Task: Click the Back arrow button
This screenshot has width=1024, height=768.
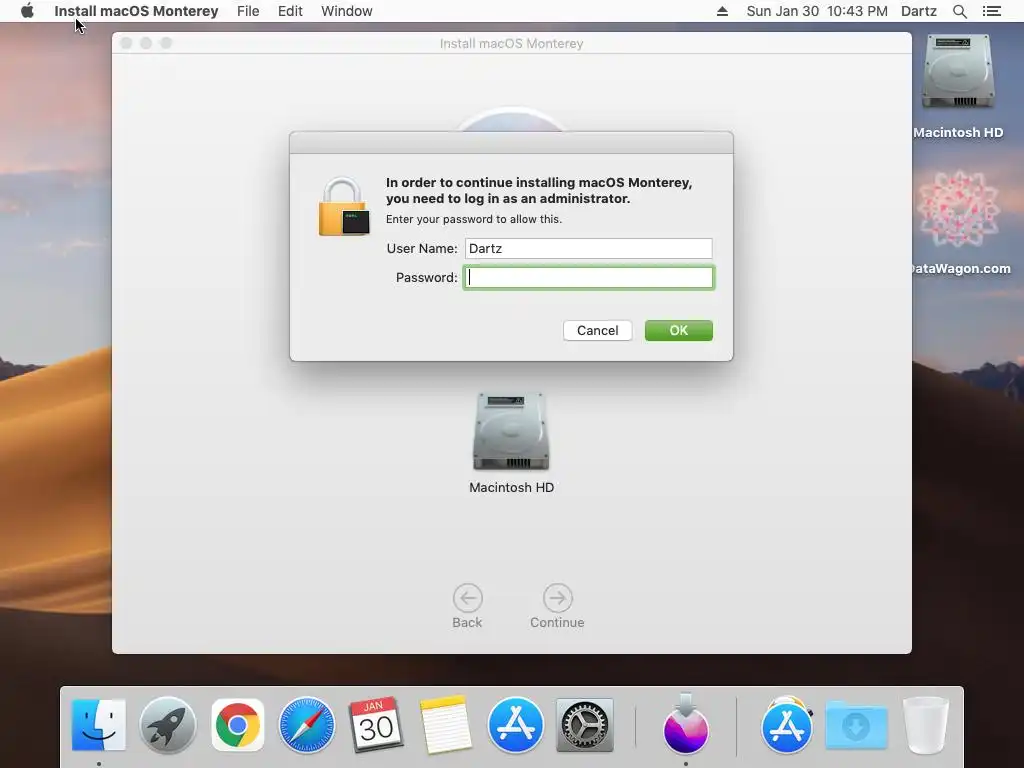Action: [x=468, y=598]
